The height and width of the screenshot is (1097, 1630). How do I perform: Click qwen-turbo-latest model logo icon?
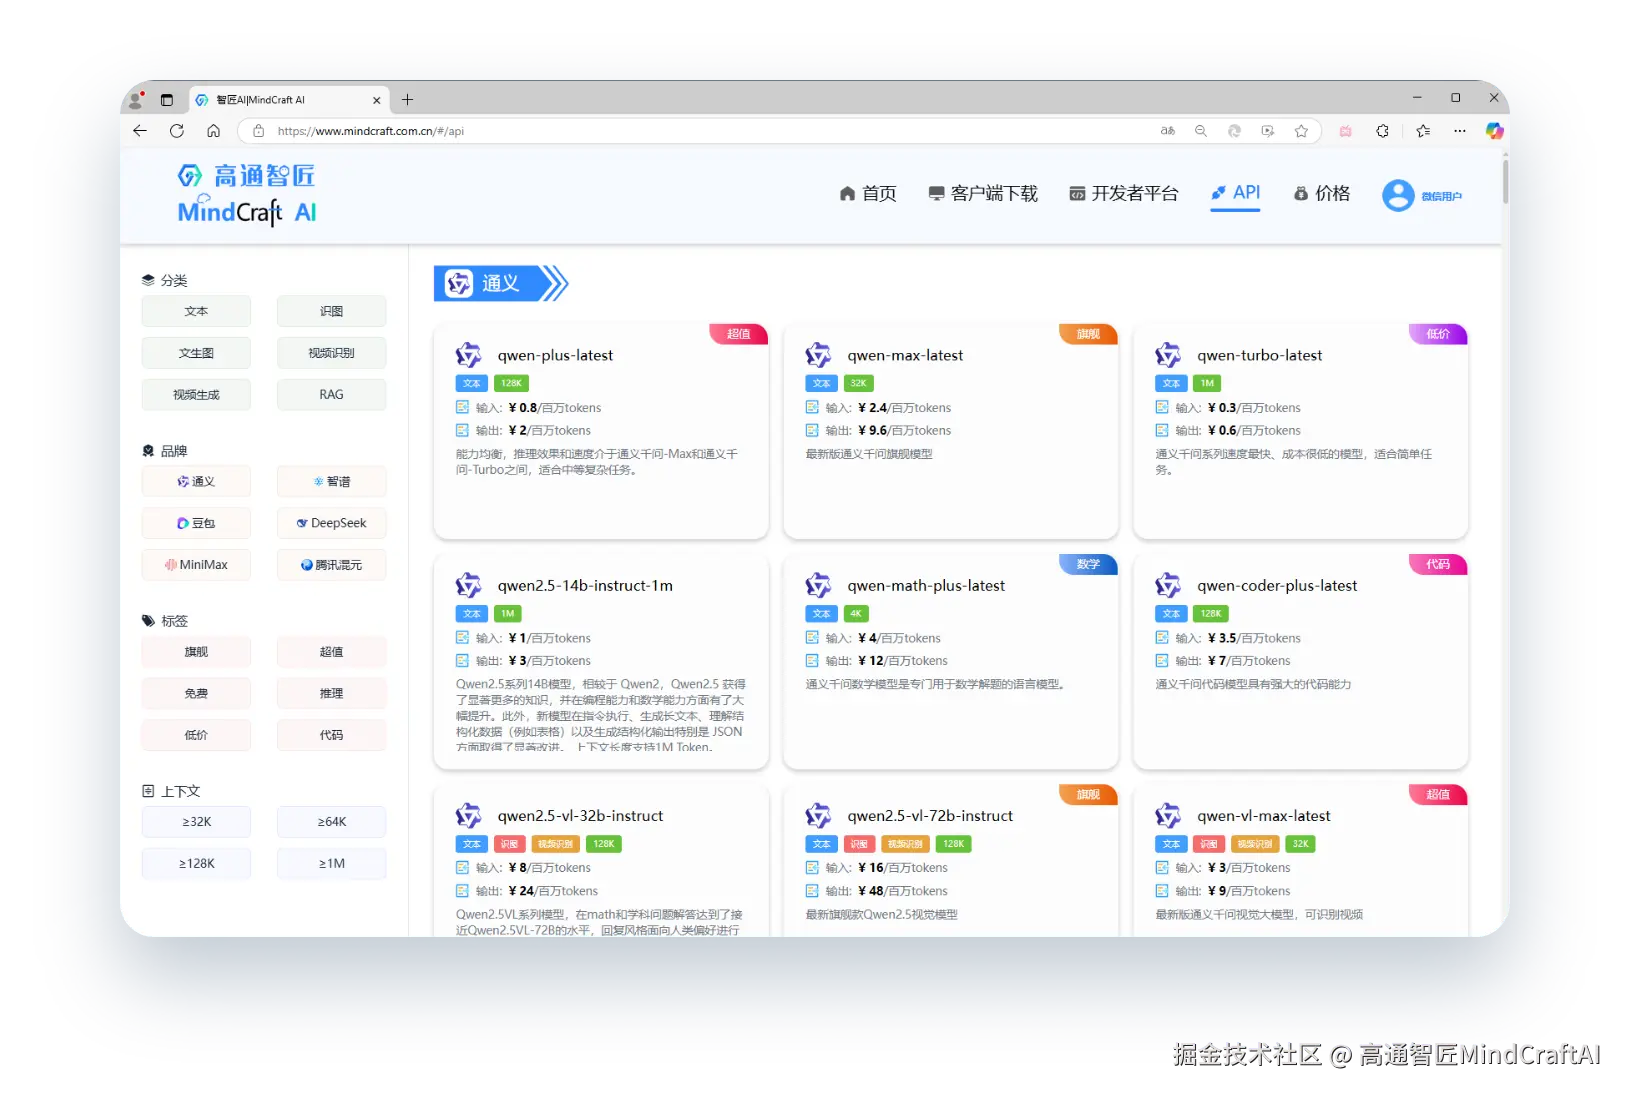click(x=1168, y=355)
